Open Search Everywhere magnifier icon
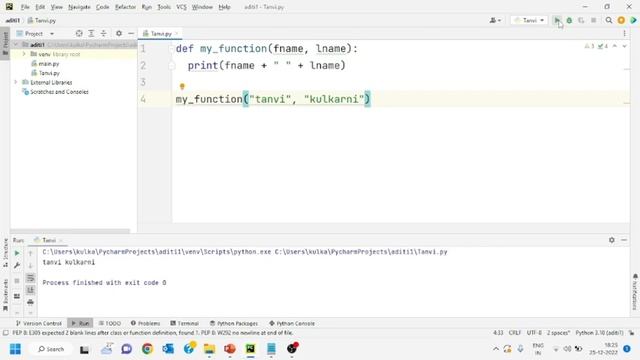Image resolution: width=640 pixels, height=360 pixels. pos(609,20)
